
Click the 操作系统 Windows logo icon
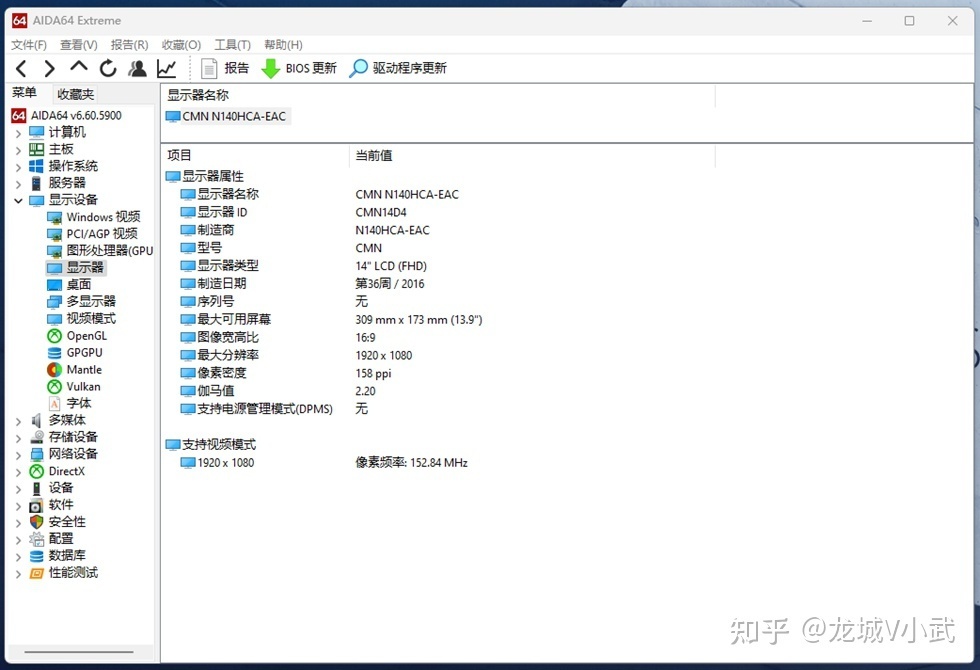click(37, 166)
